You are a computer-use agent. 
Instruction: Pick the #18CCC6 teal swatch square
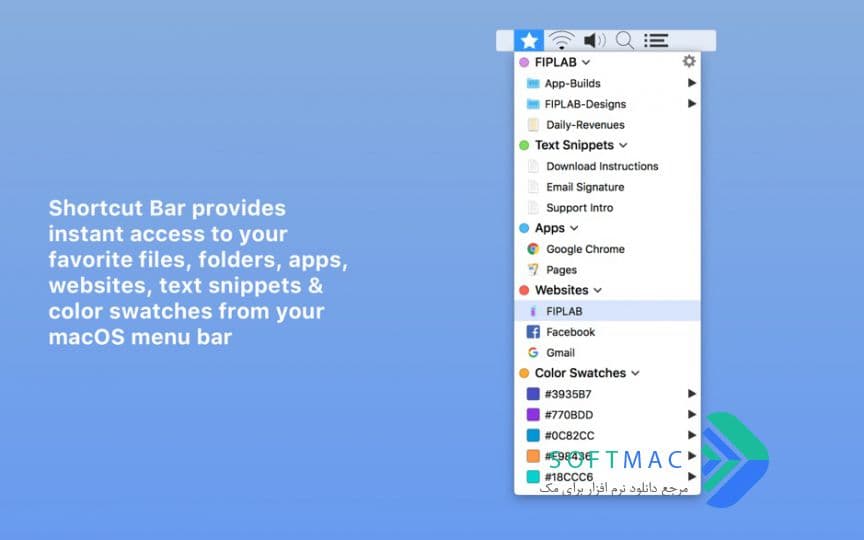click(533, 477)
